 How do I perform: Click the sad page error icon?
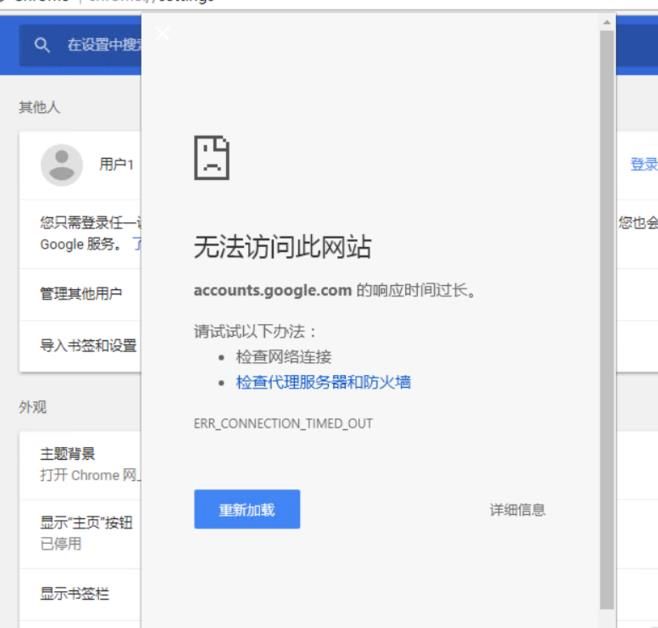tap(212, 157)
